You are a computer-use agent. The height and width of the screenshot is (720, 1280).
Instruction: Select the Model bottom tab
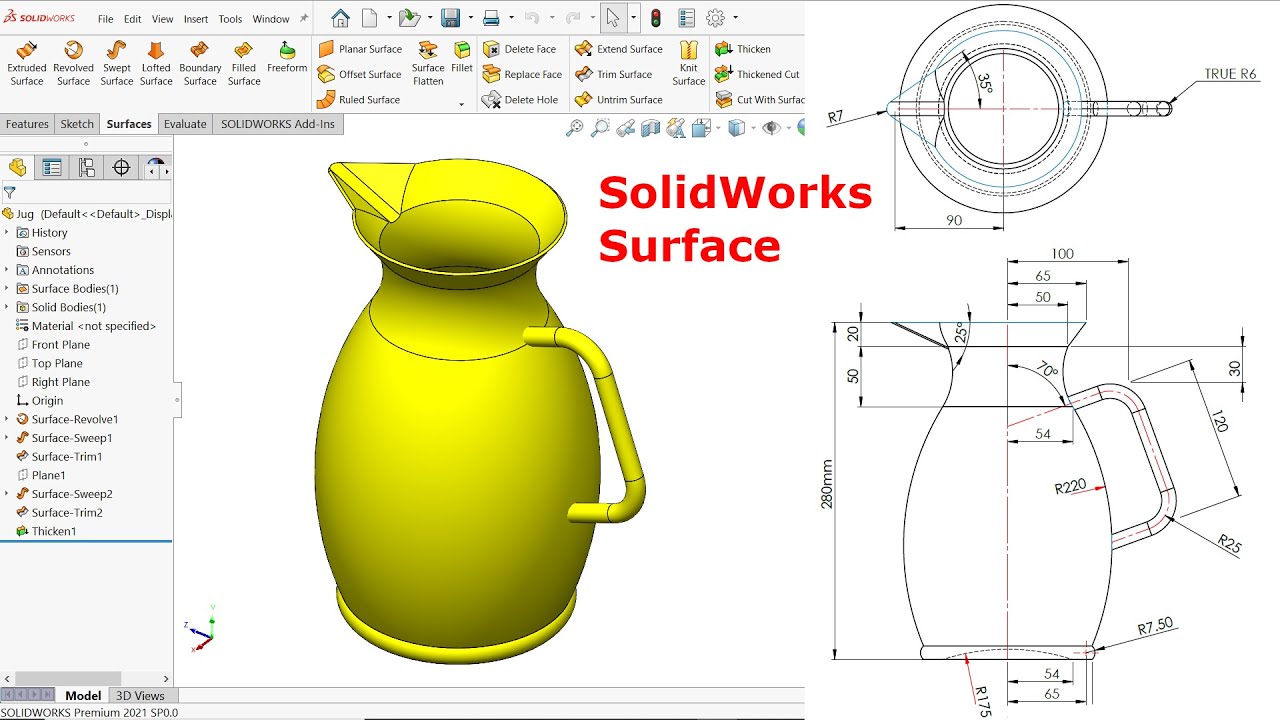click(83, 696)
